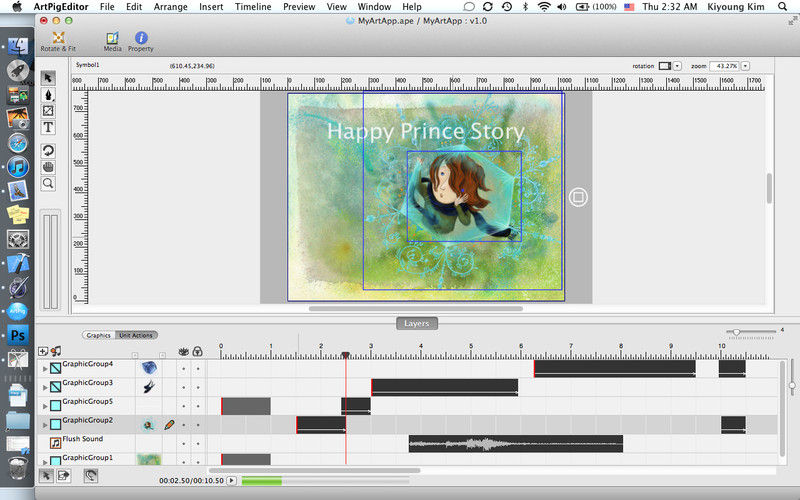Click the canvas horizontal scrollbar

tap(416, 308)
